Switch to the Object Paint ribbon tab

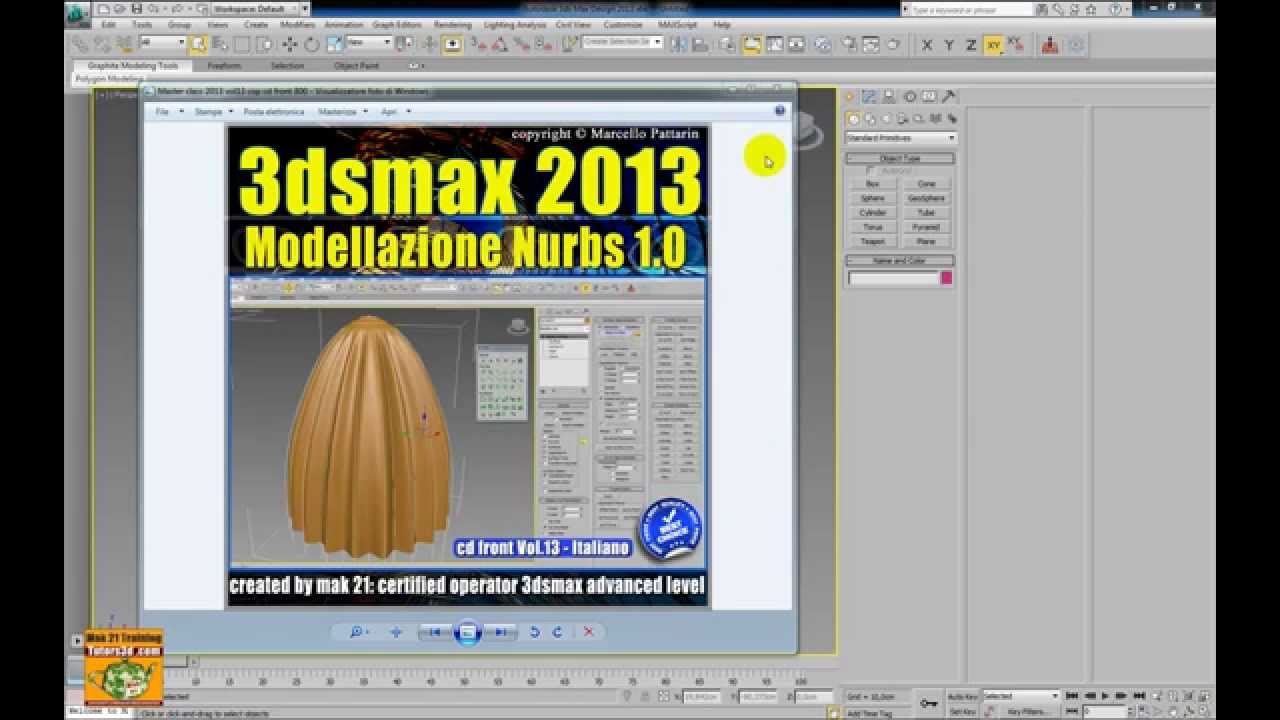[356, 66]
